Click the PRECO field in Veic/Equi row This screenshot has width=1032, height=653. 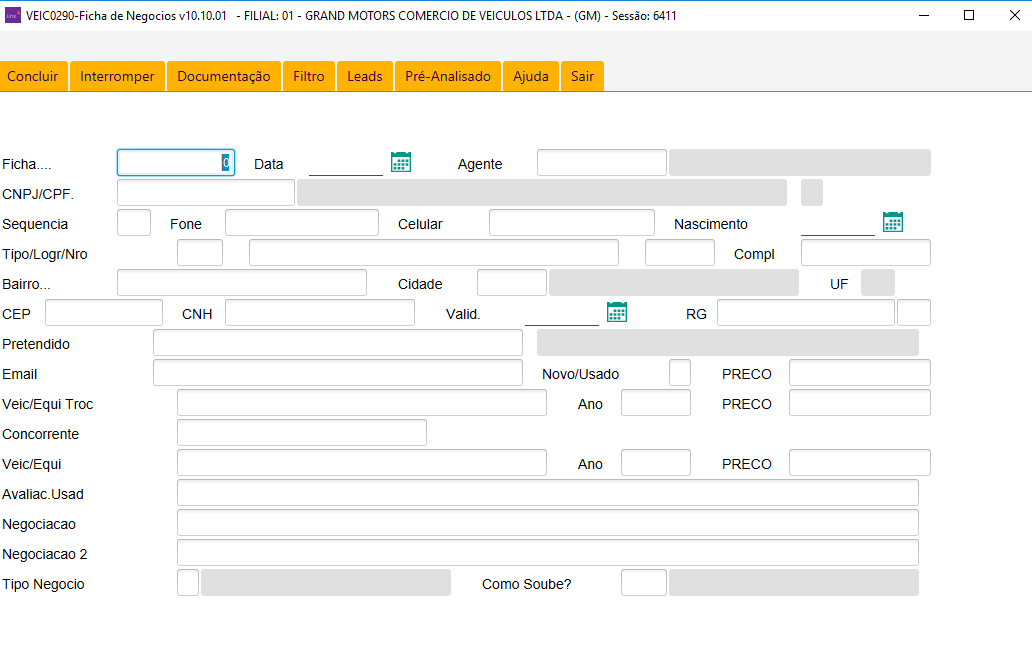click(x=860, y=463)
